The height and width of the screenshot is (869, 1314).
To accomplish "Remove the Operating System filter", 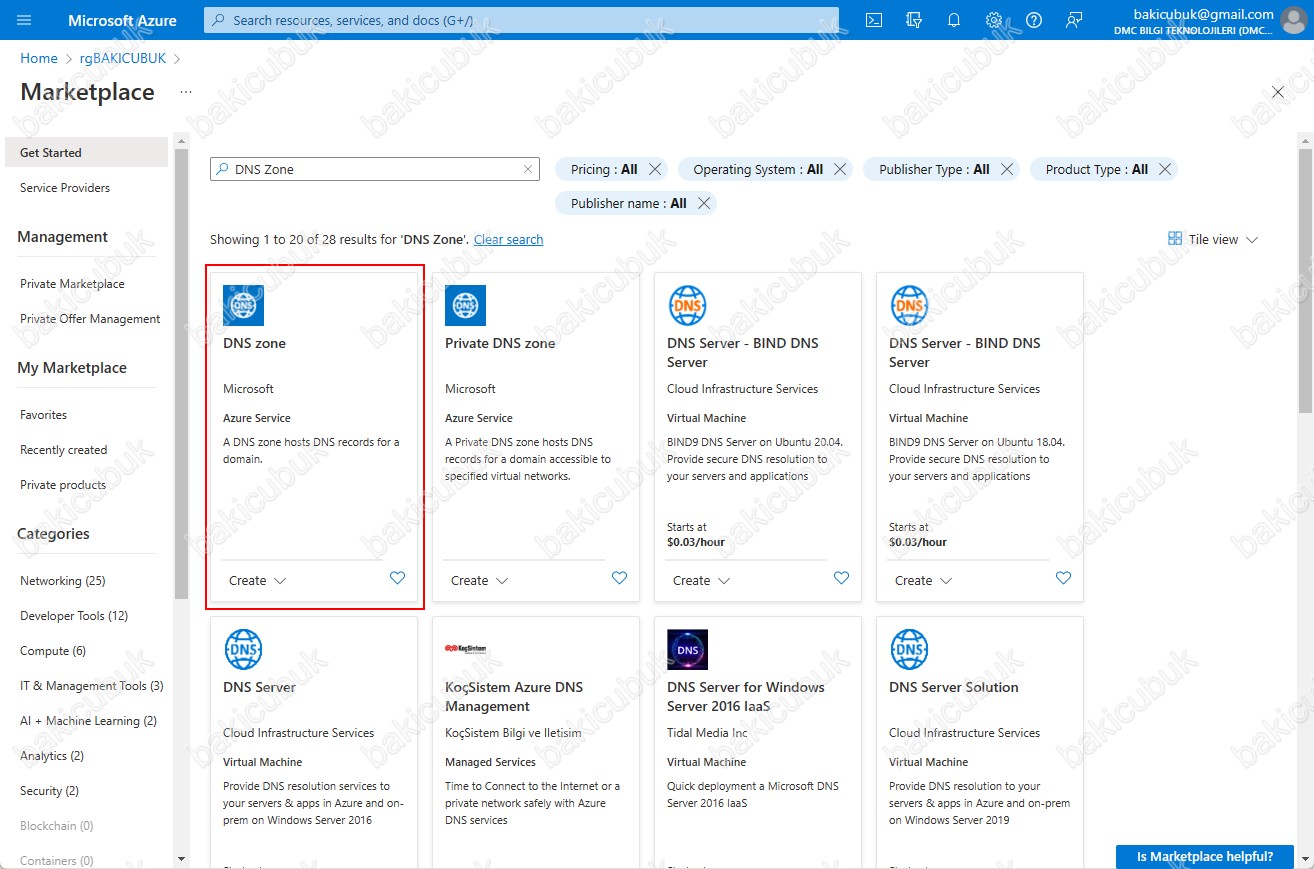I will 840,169.
